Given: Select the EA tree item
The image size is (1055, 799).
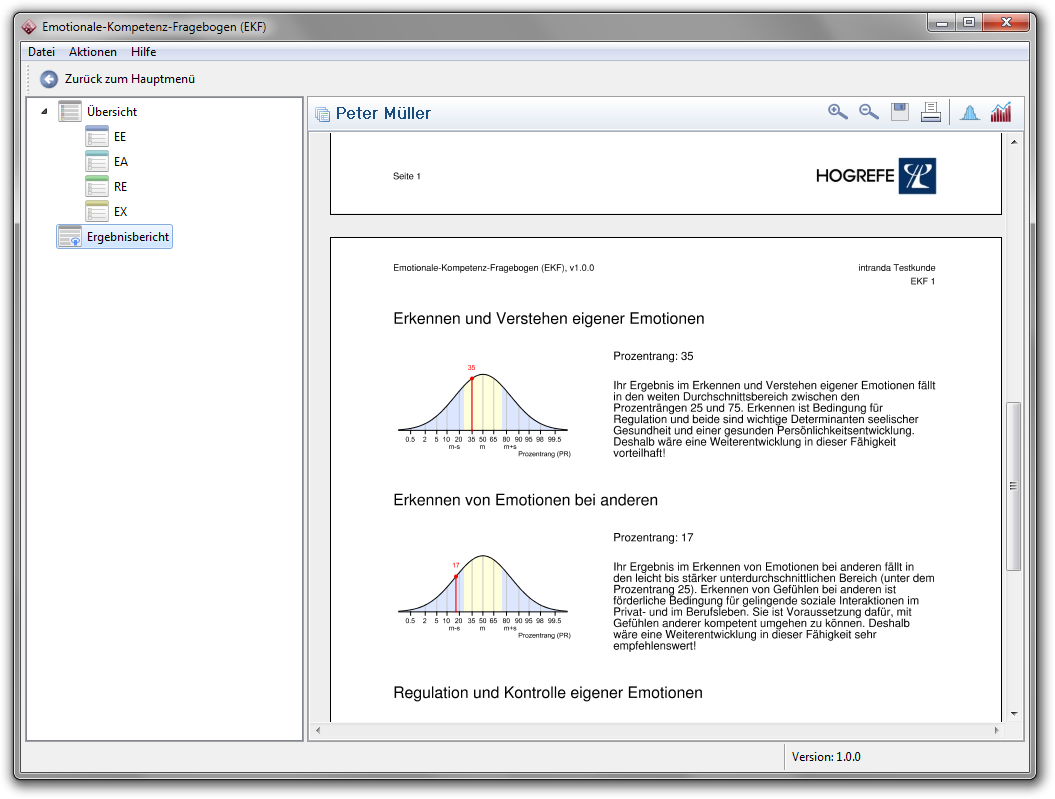Looking at the screenshot, I should click(120, 161).
